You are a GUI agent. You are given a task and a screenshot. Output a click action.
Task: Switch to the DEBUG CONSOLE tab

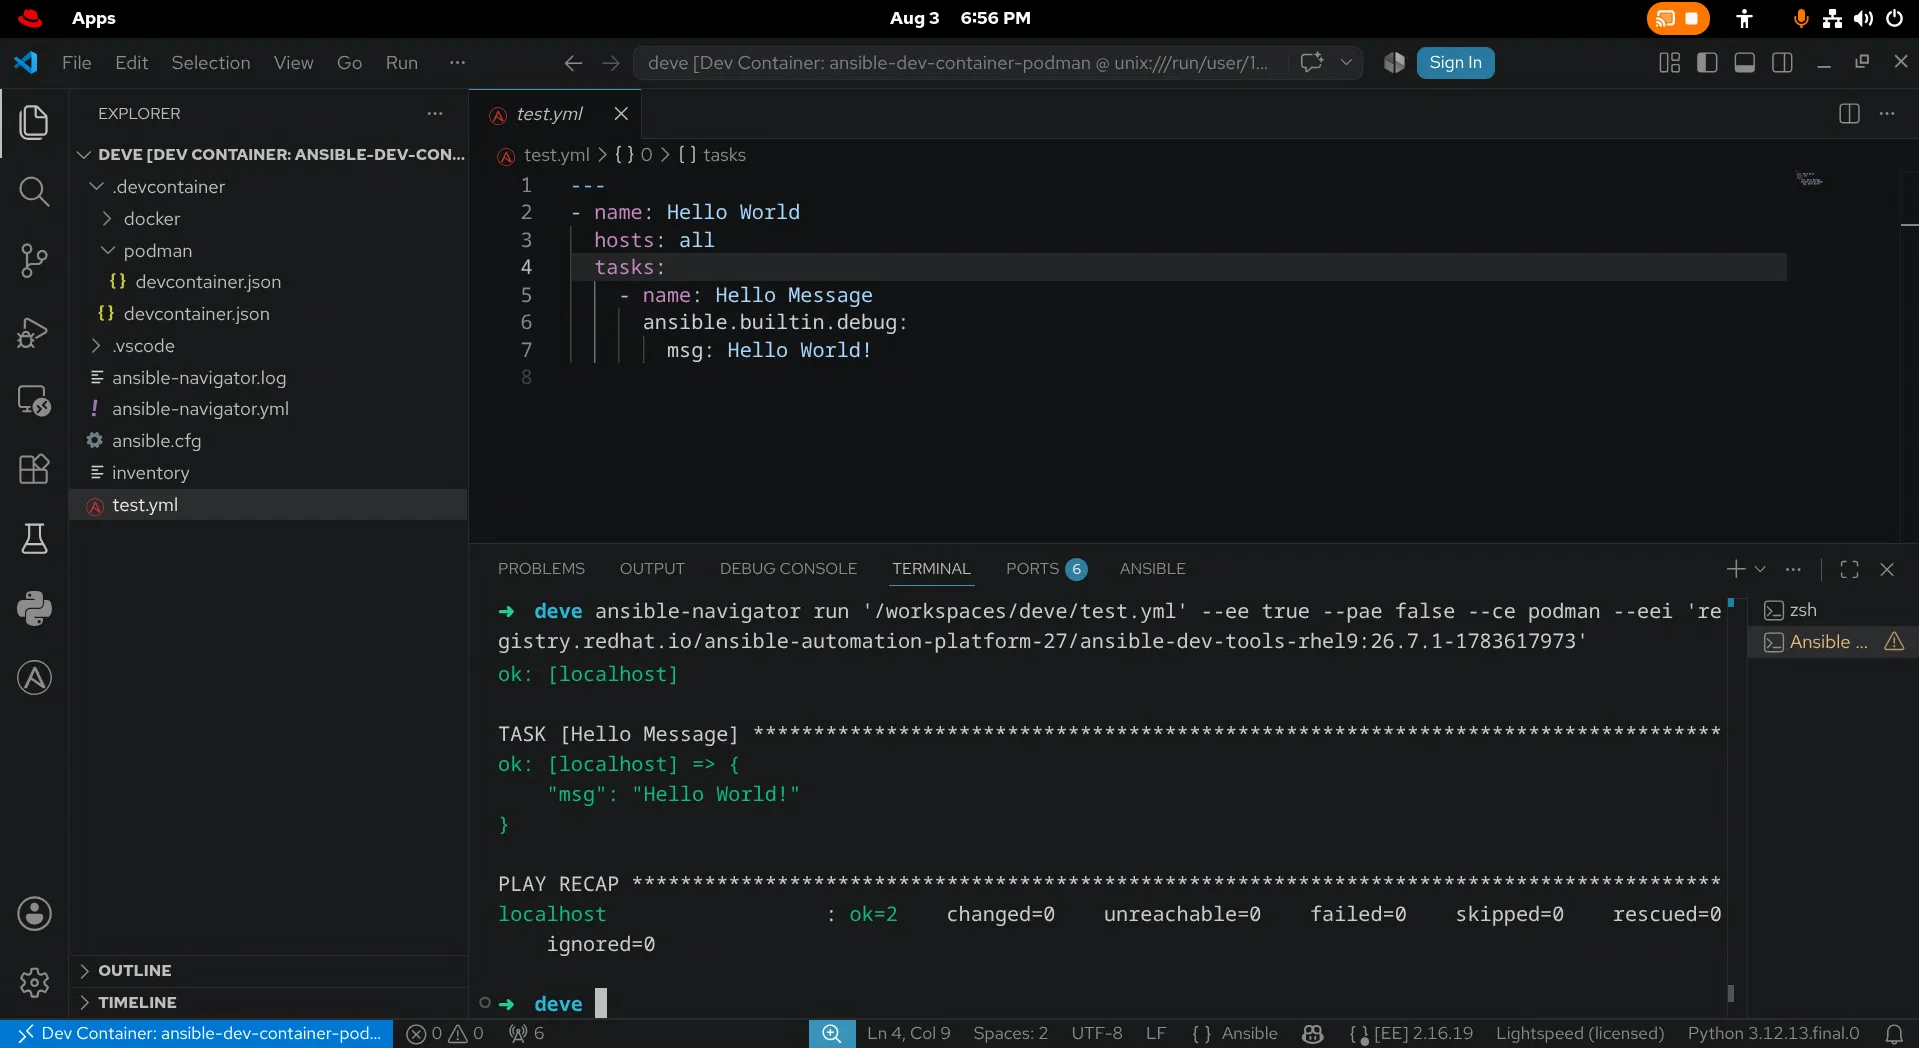click(788, 569)
